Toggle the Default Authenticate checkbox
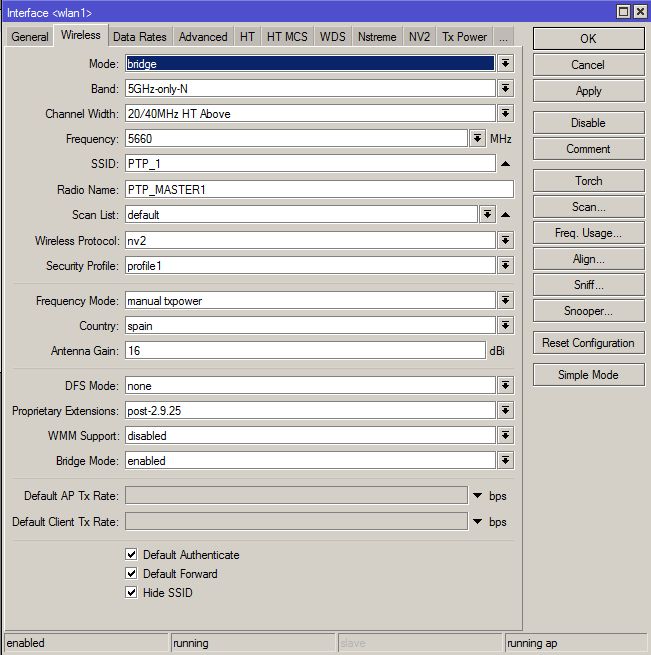 point(131,554)
